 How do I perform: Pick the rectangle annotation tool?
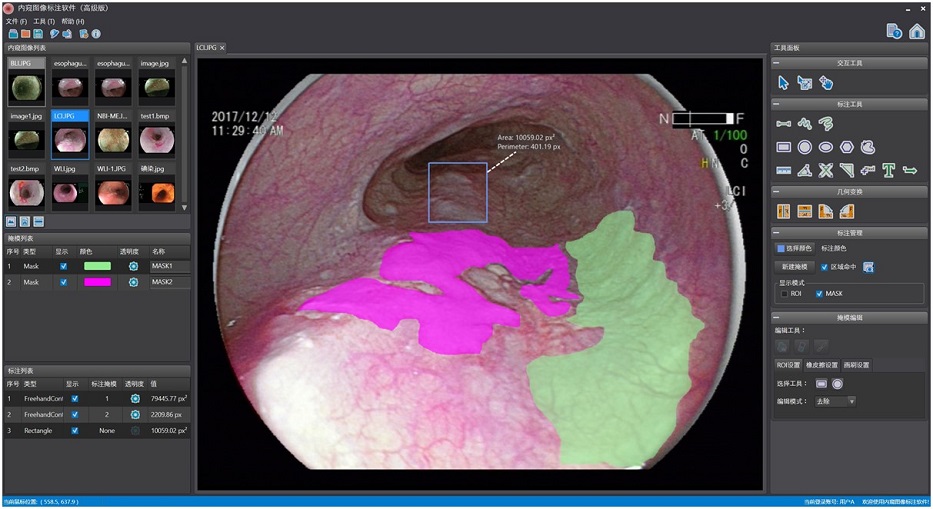click(784, 146)
